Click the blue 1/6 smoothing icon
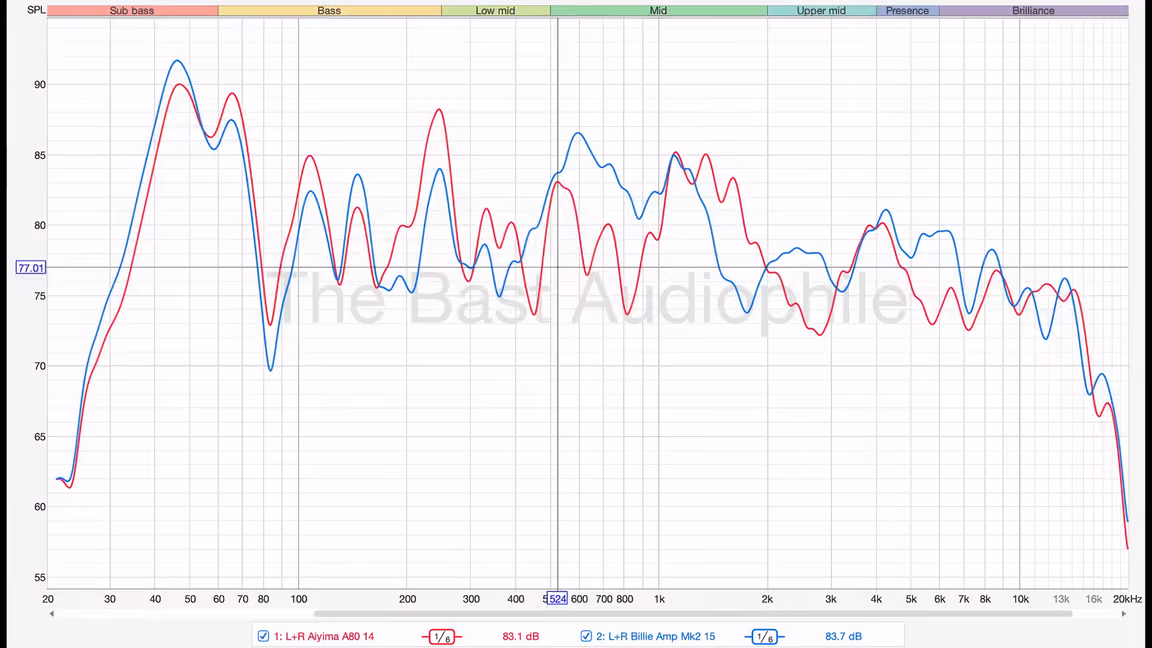The image size is (1152, 648). tap(764, 637)
